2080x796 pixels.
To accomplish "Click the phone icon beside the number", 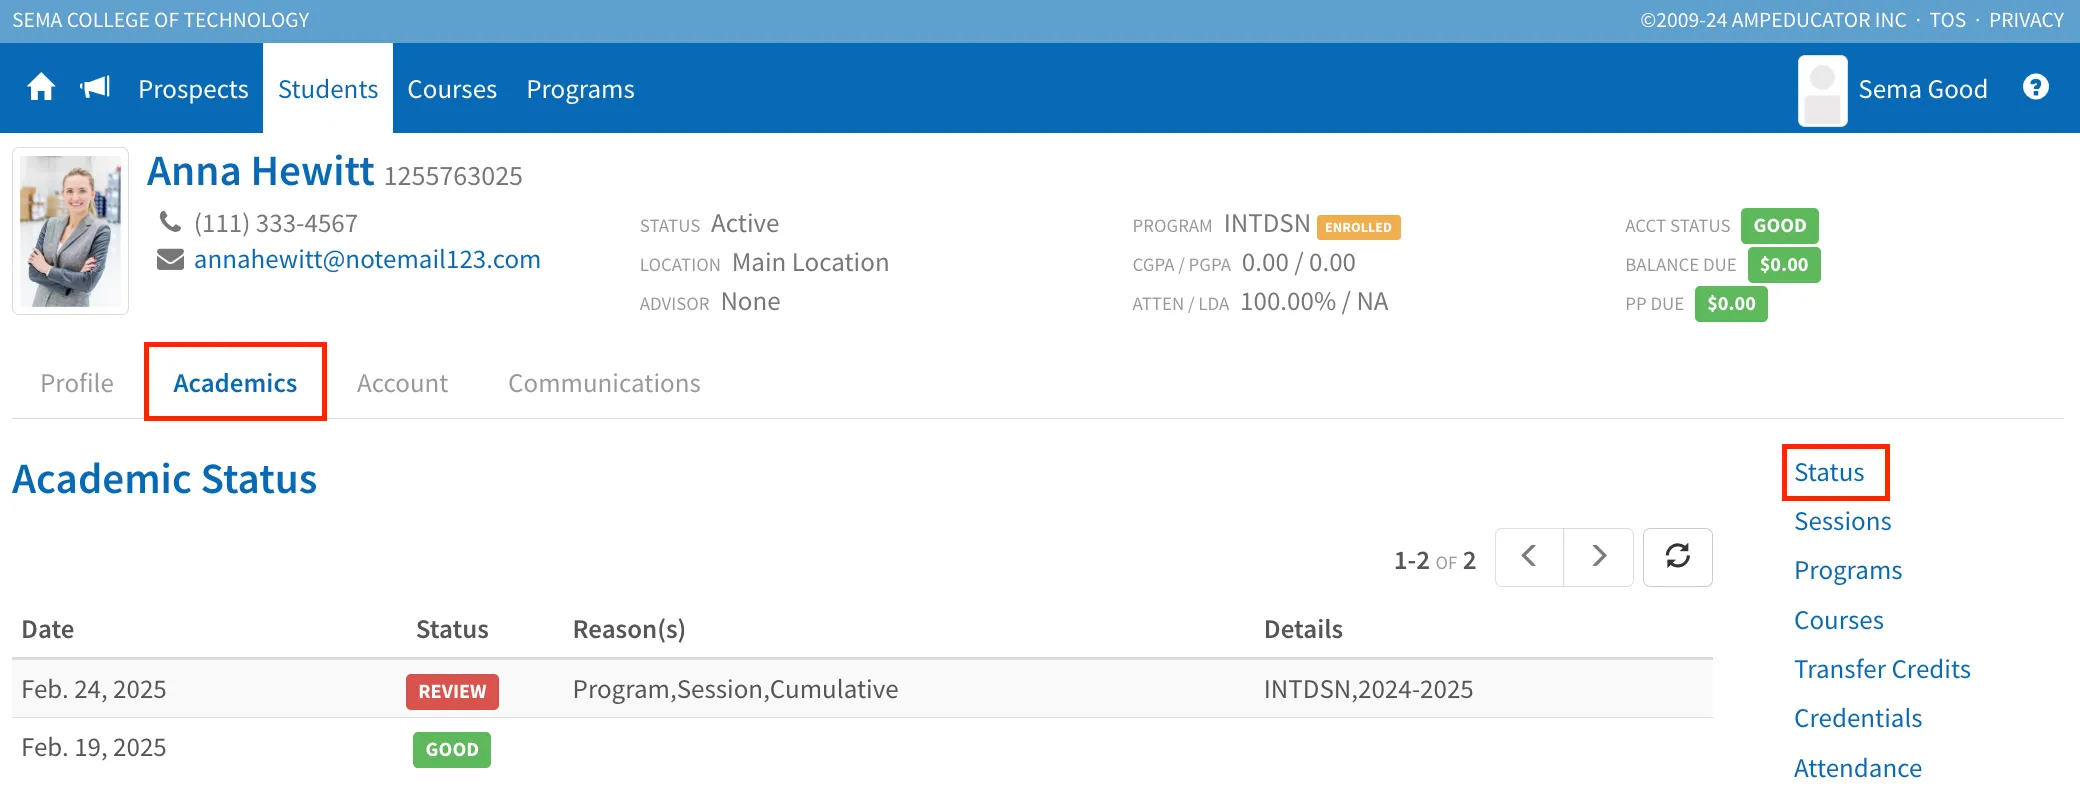I will [x=171, y=221].
